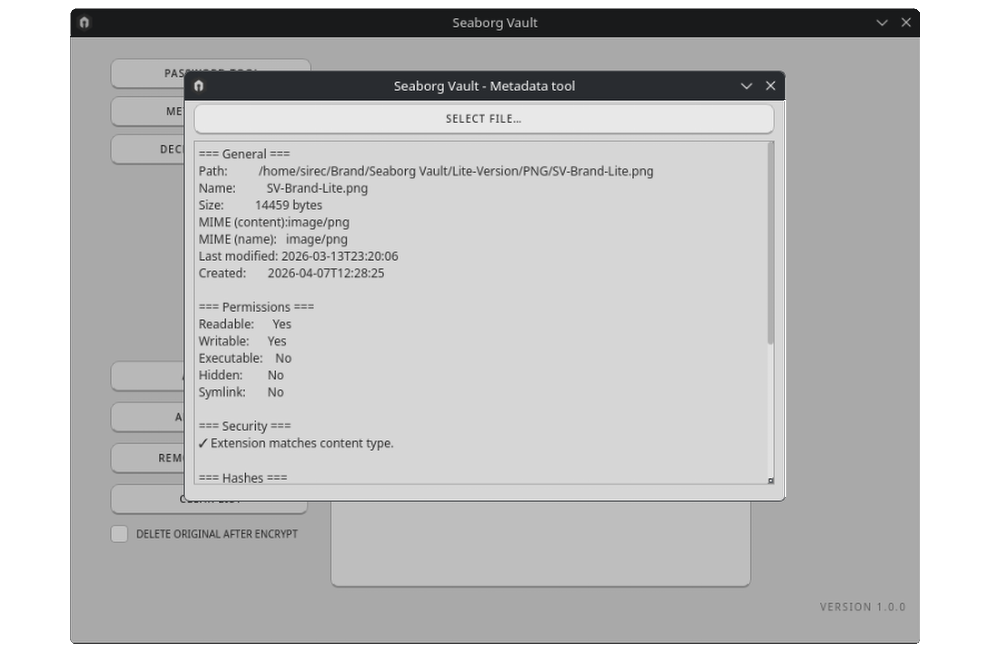Click the Created 2026-04-07T12:28:25 line

pyautogui.click(x=291, y=273)
